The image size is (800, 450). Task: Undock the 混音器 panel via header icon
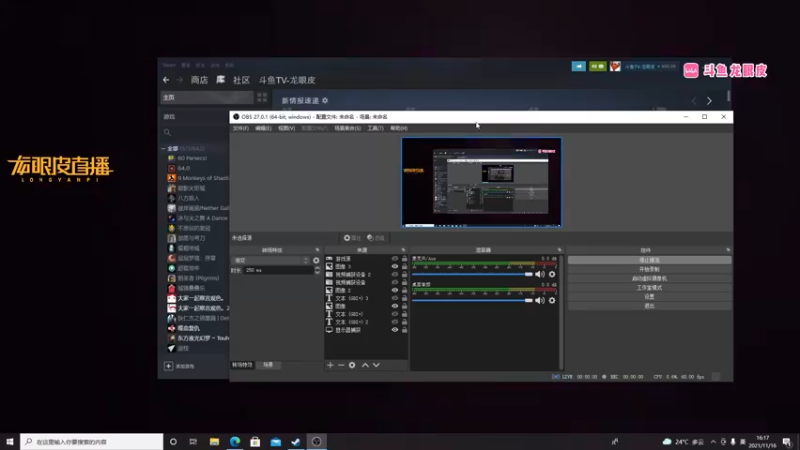tap(559, 250)
